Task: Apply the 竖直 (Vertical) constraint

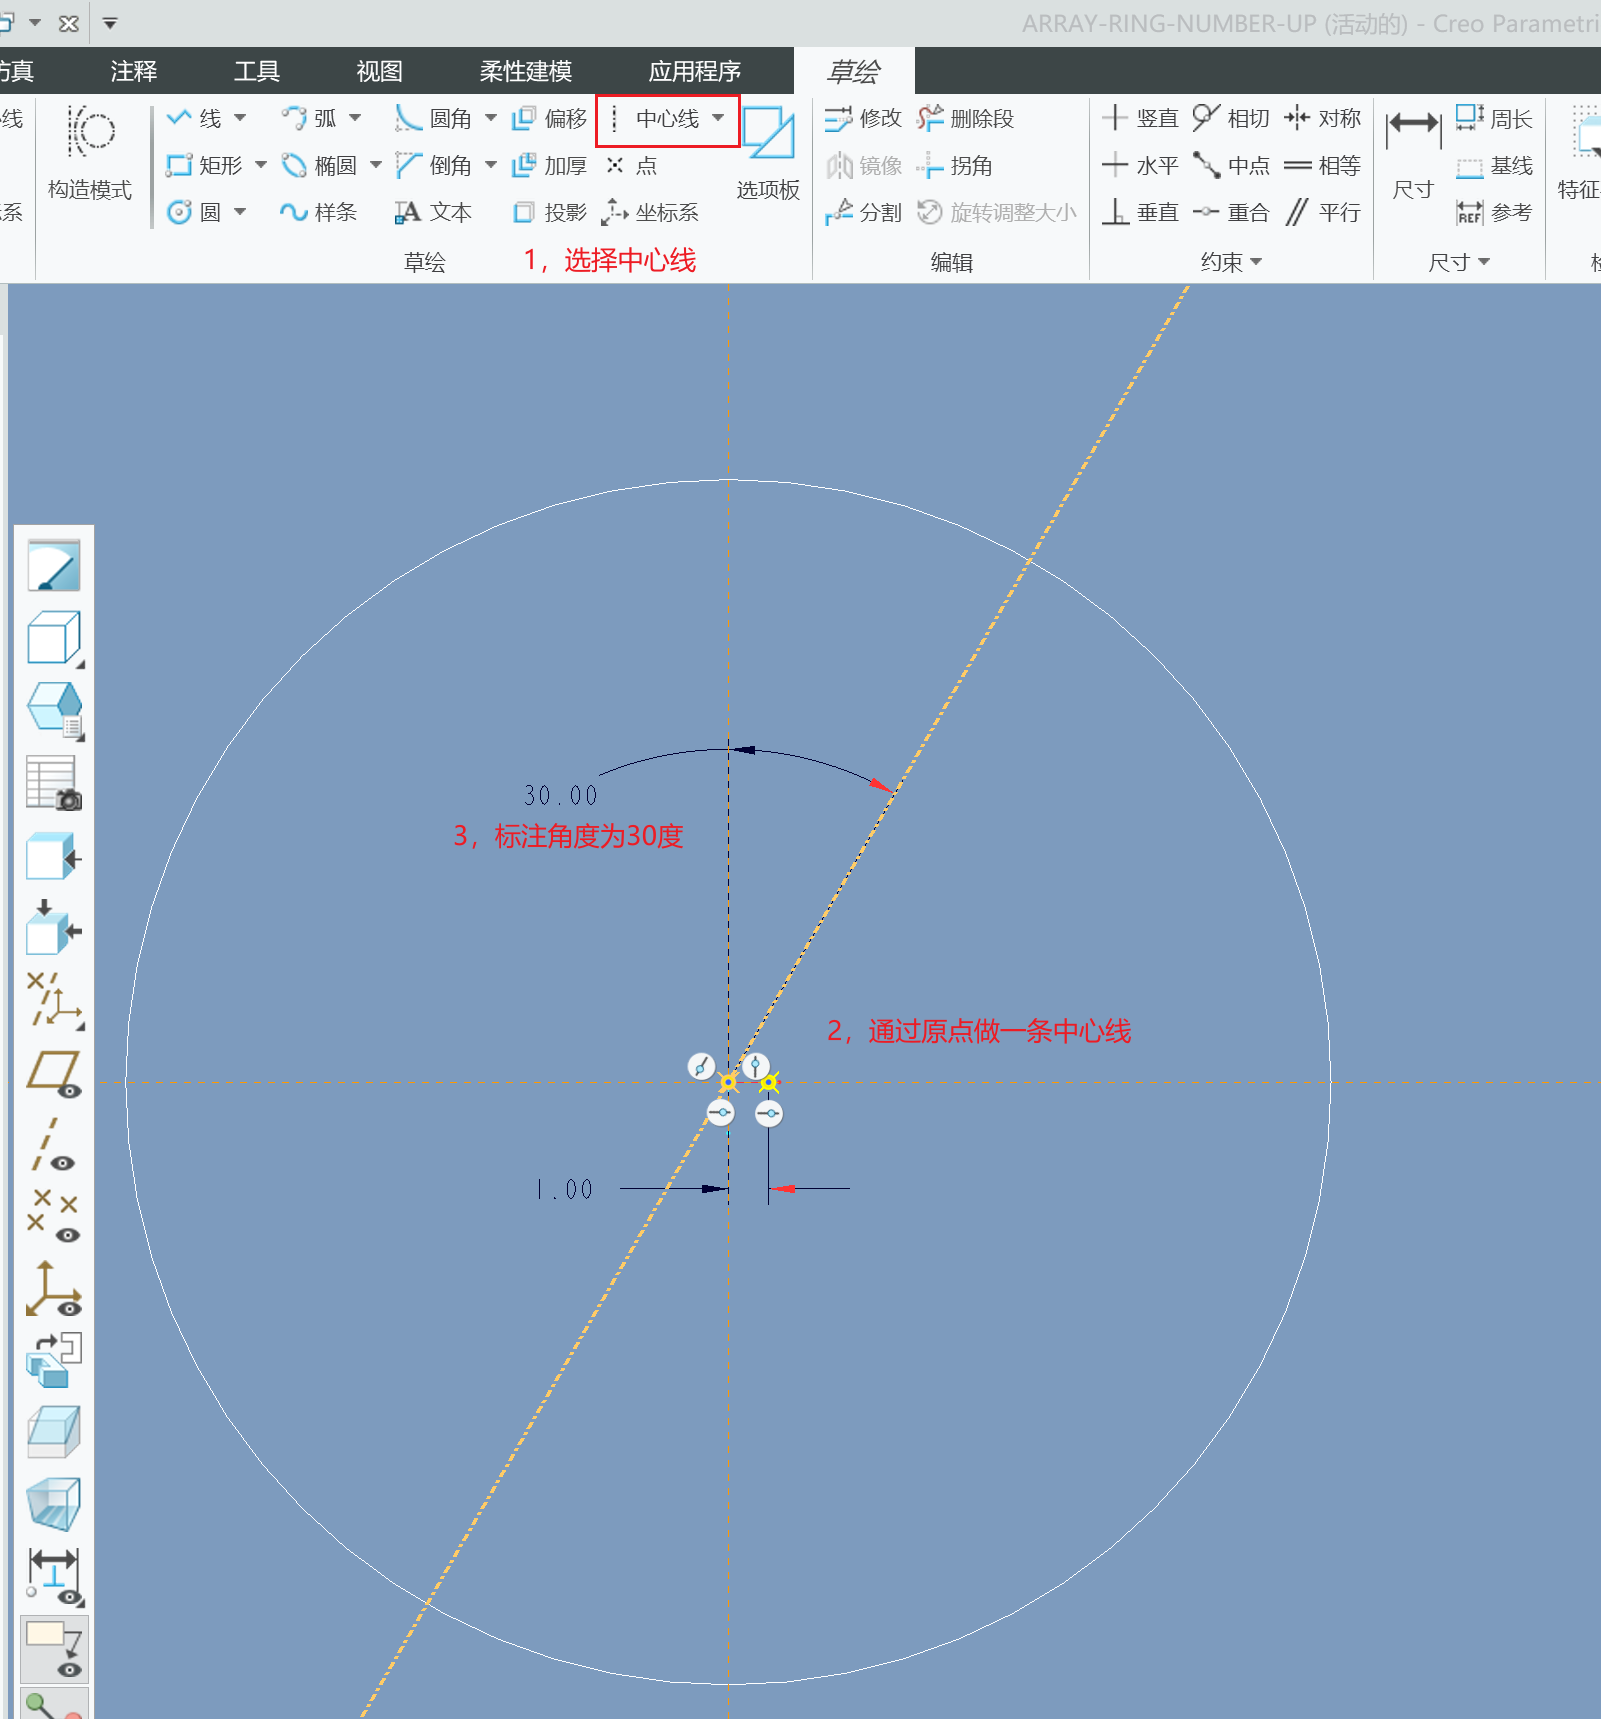Action: [x=1140, y=119]
